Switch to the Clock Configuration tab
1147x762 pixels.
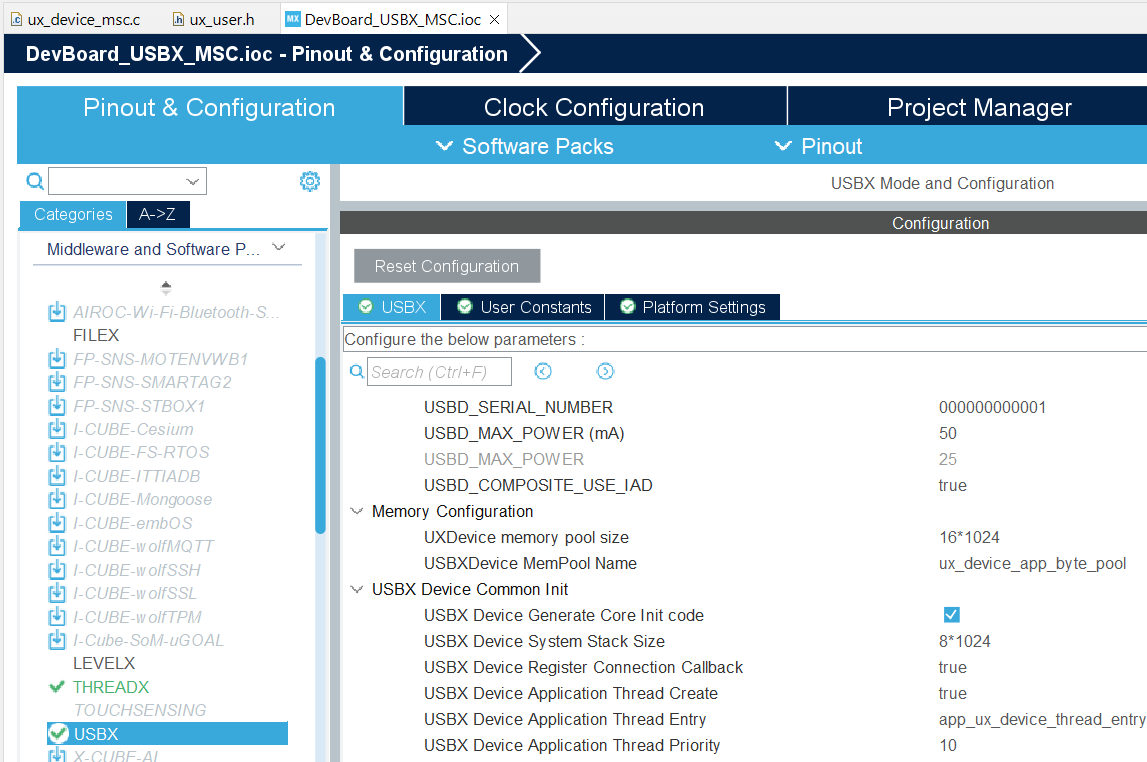tap(594, 105)
